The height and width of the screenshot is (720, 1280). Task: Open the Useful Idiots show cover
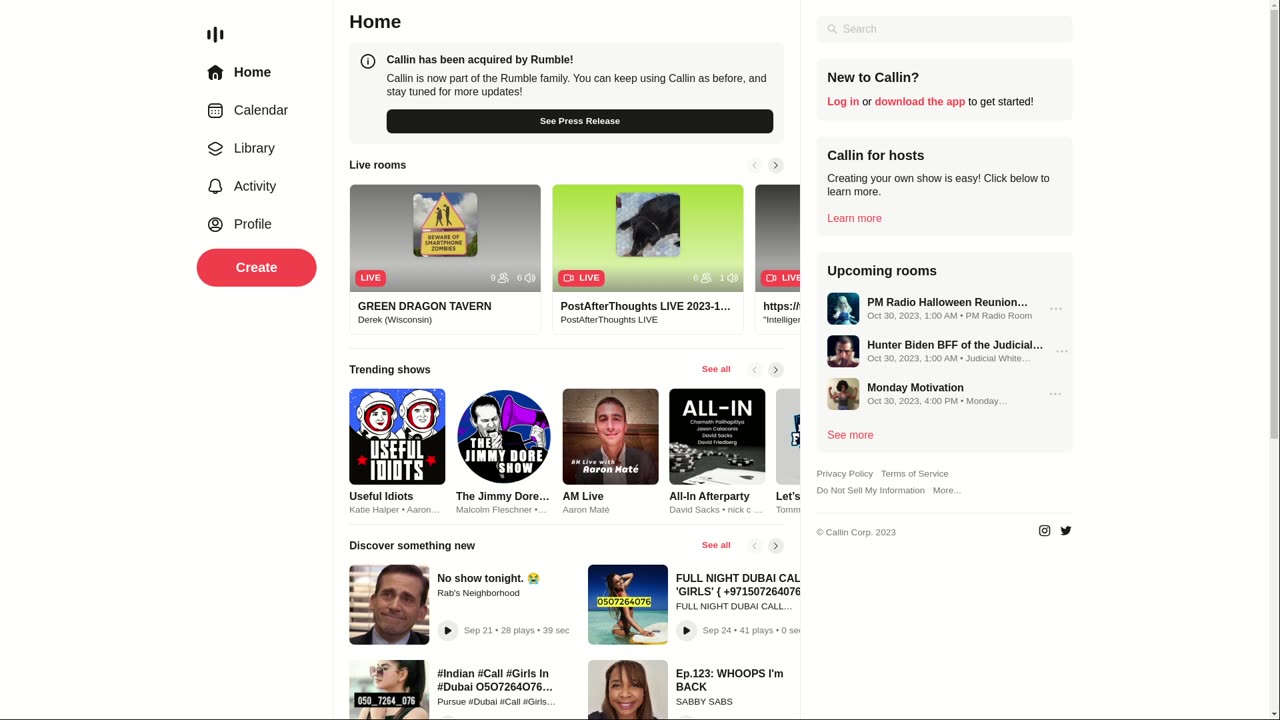click(397, 437)
